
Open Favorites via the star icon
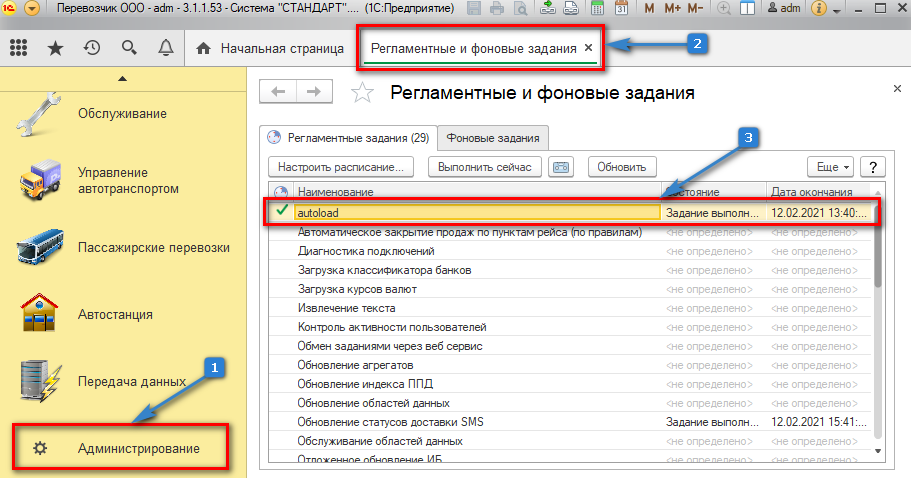click(x=55, y=48)
